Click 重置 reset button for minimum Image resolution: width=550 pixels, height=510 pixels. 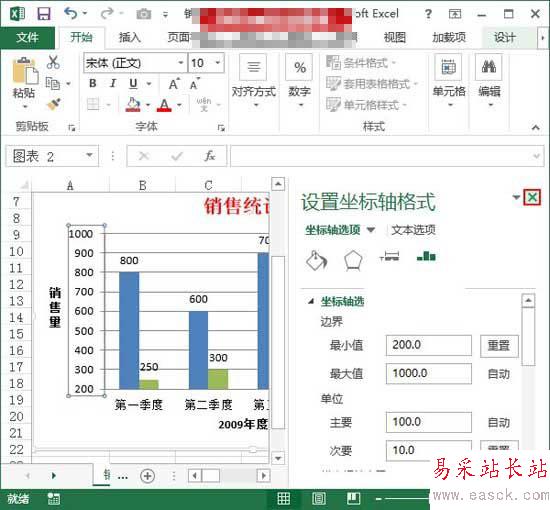[499, 345]
